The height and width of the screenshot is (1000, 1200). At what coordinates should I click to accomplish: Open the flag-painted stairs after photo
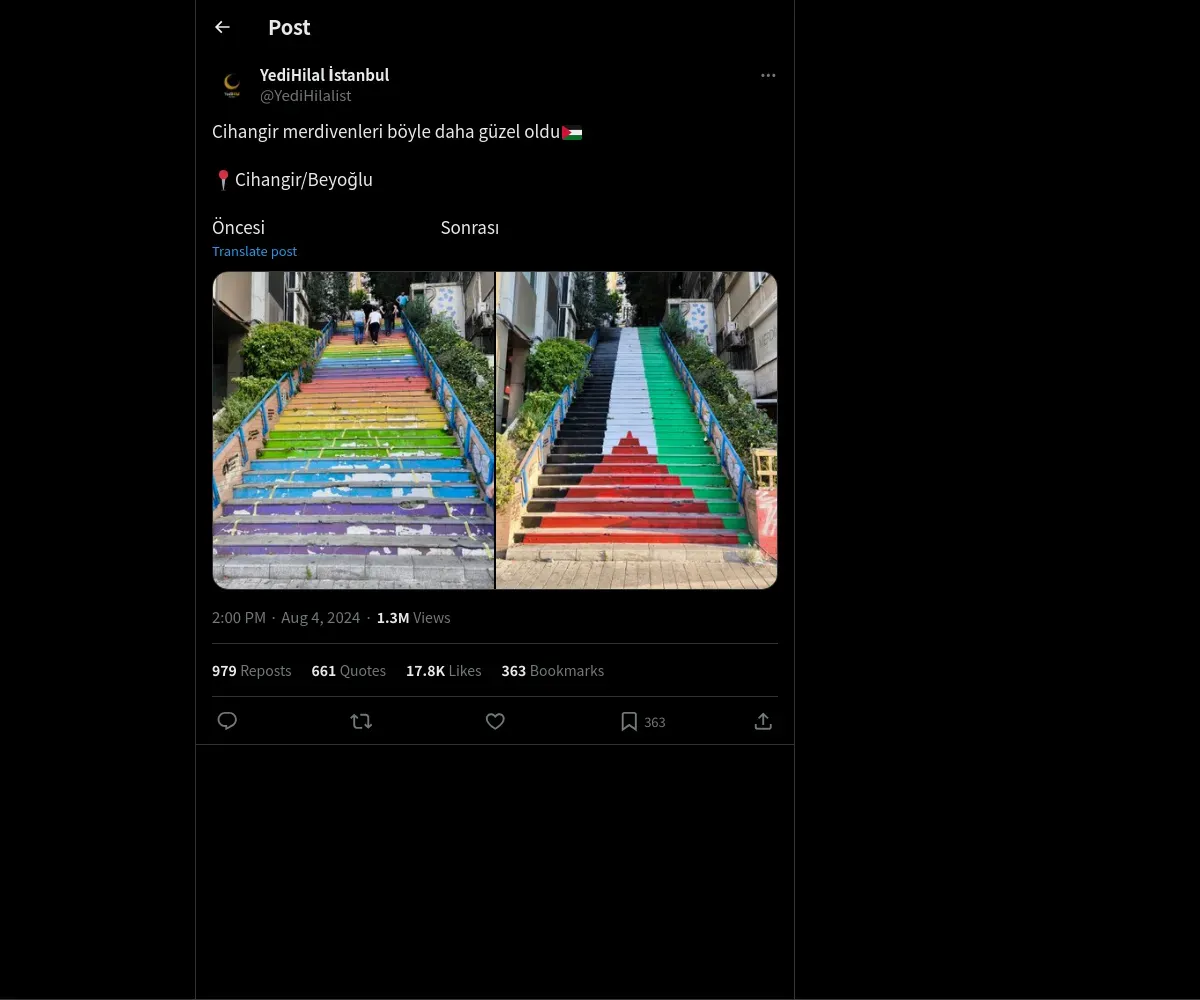coord(637,430)
